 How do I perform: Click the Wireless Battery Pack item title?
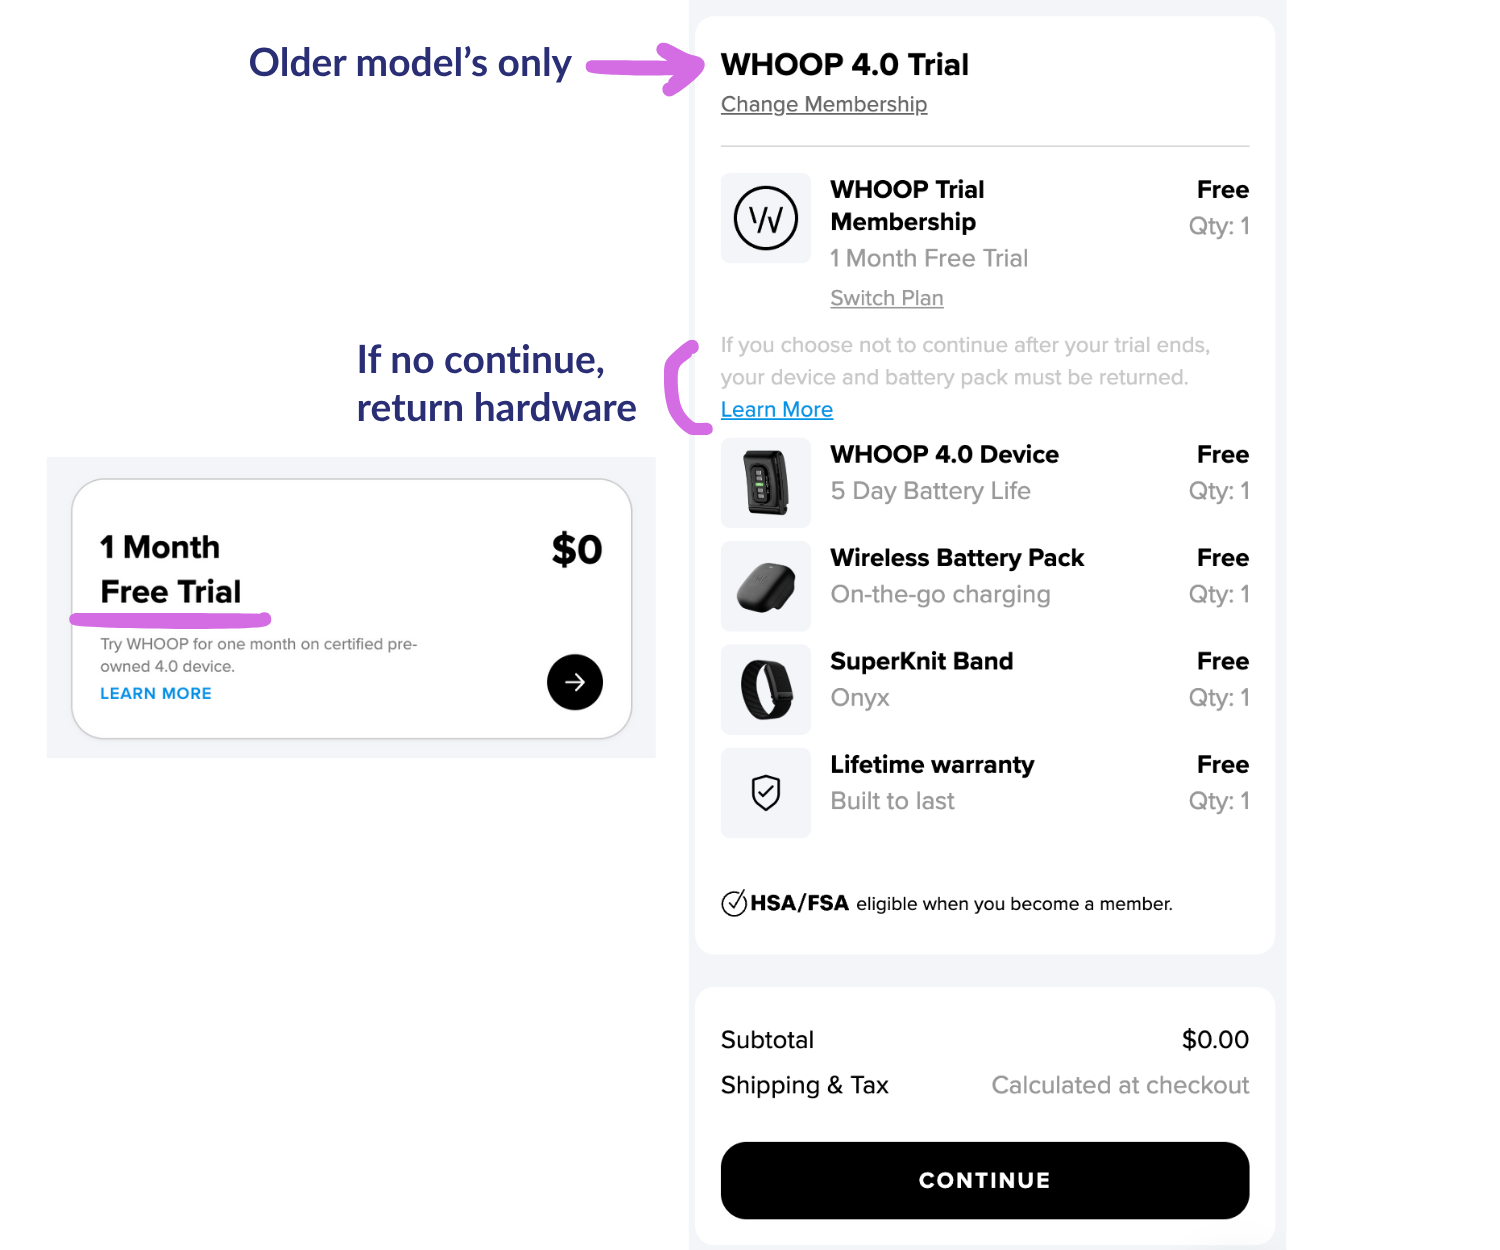[x=957, y=558]
